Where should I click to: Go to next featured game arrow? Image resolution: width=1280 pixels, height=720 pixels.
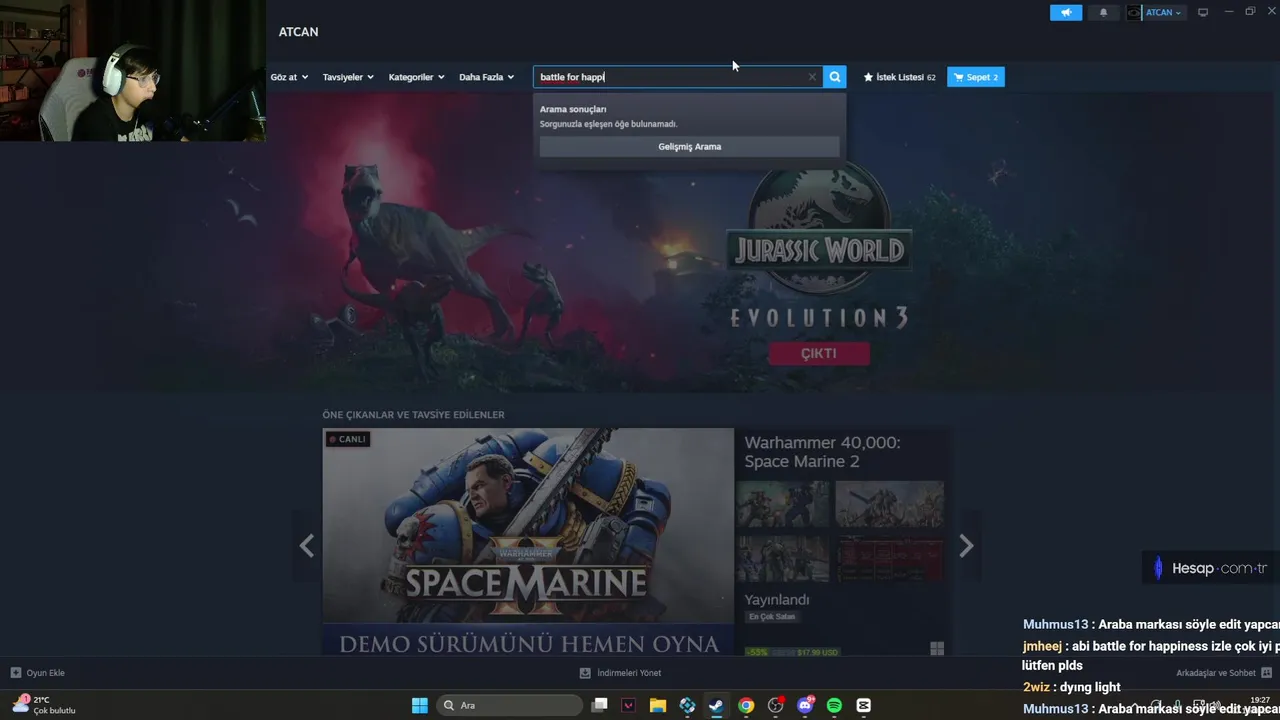966,545
